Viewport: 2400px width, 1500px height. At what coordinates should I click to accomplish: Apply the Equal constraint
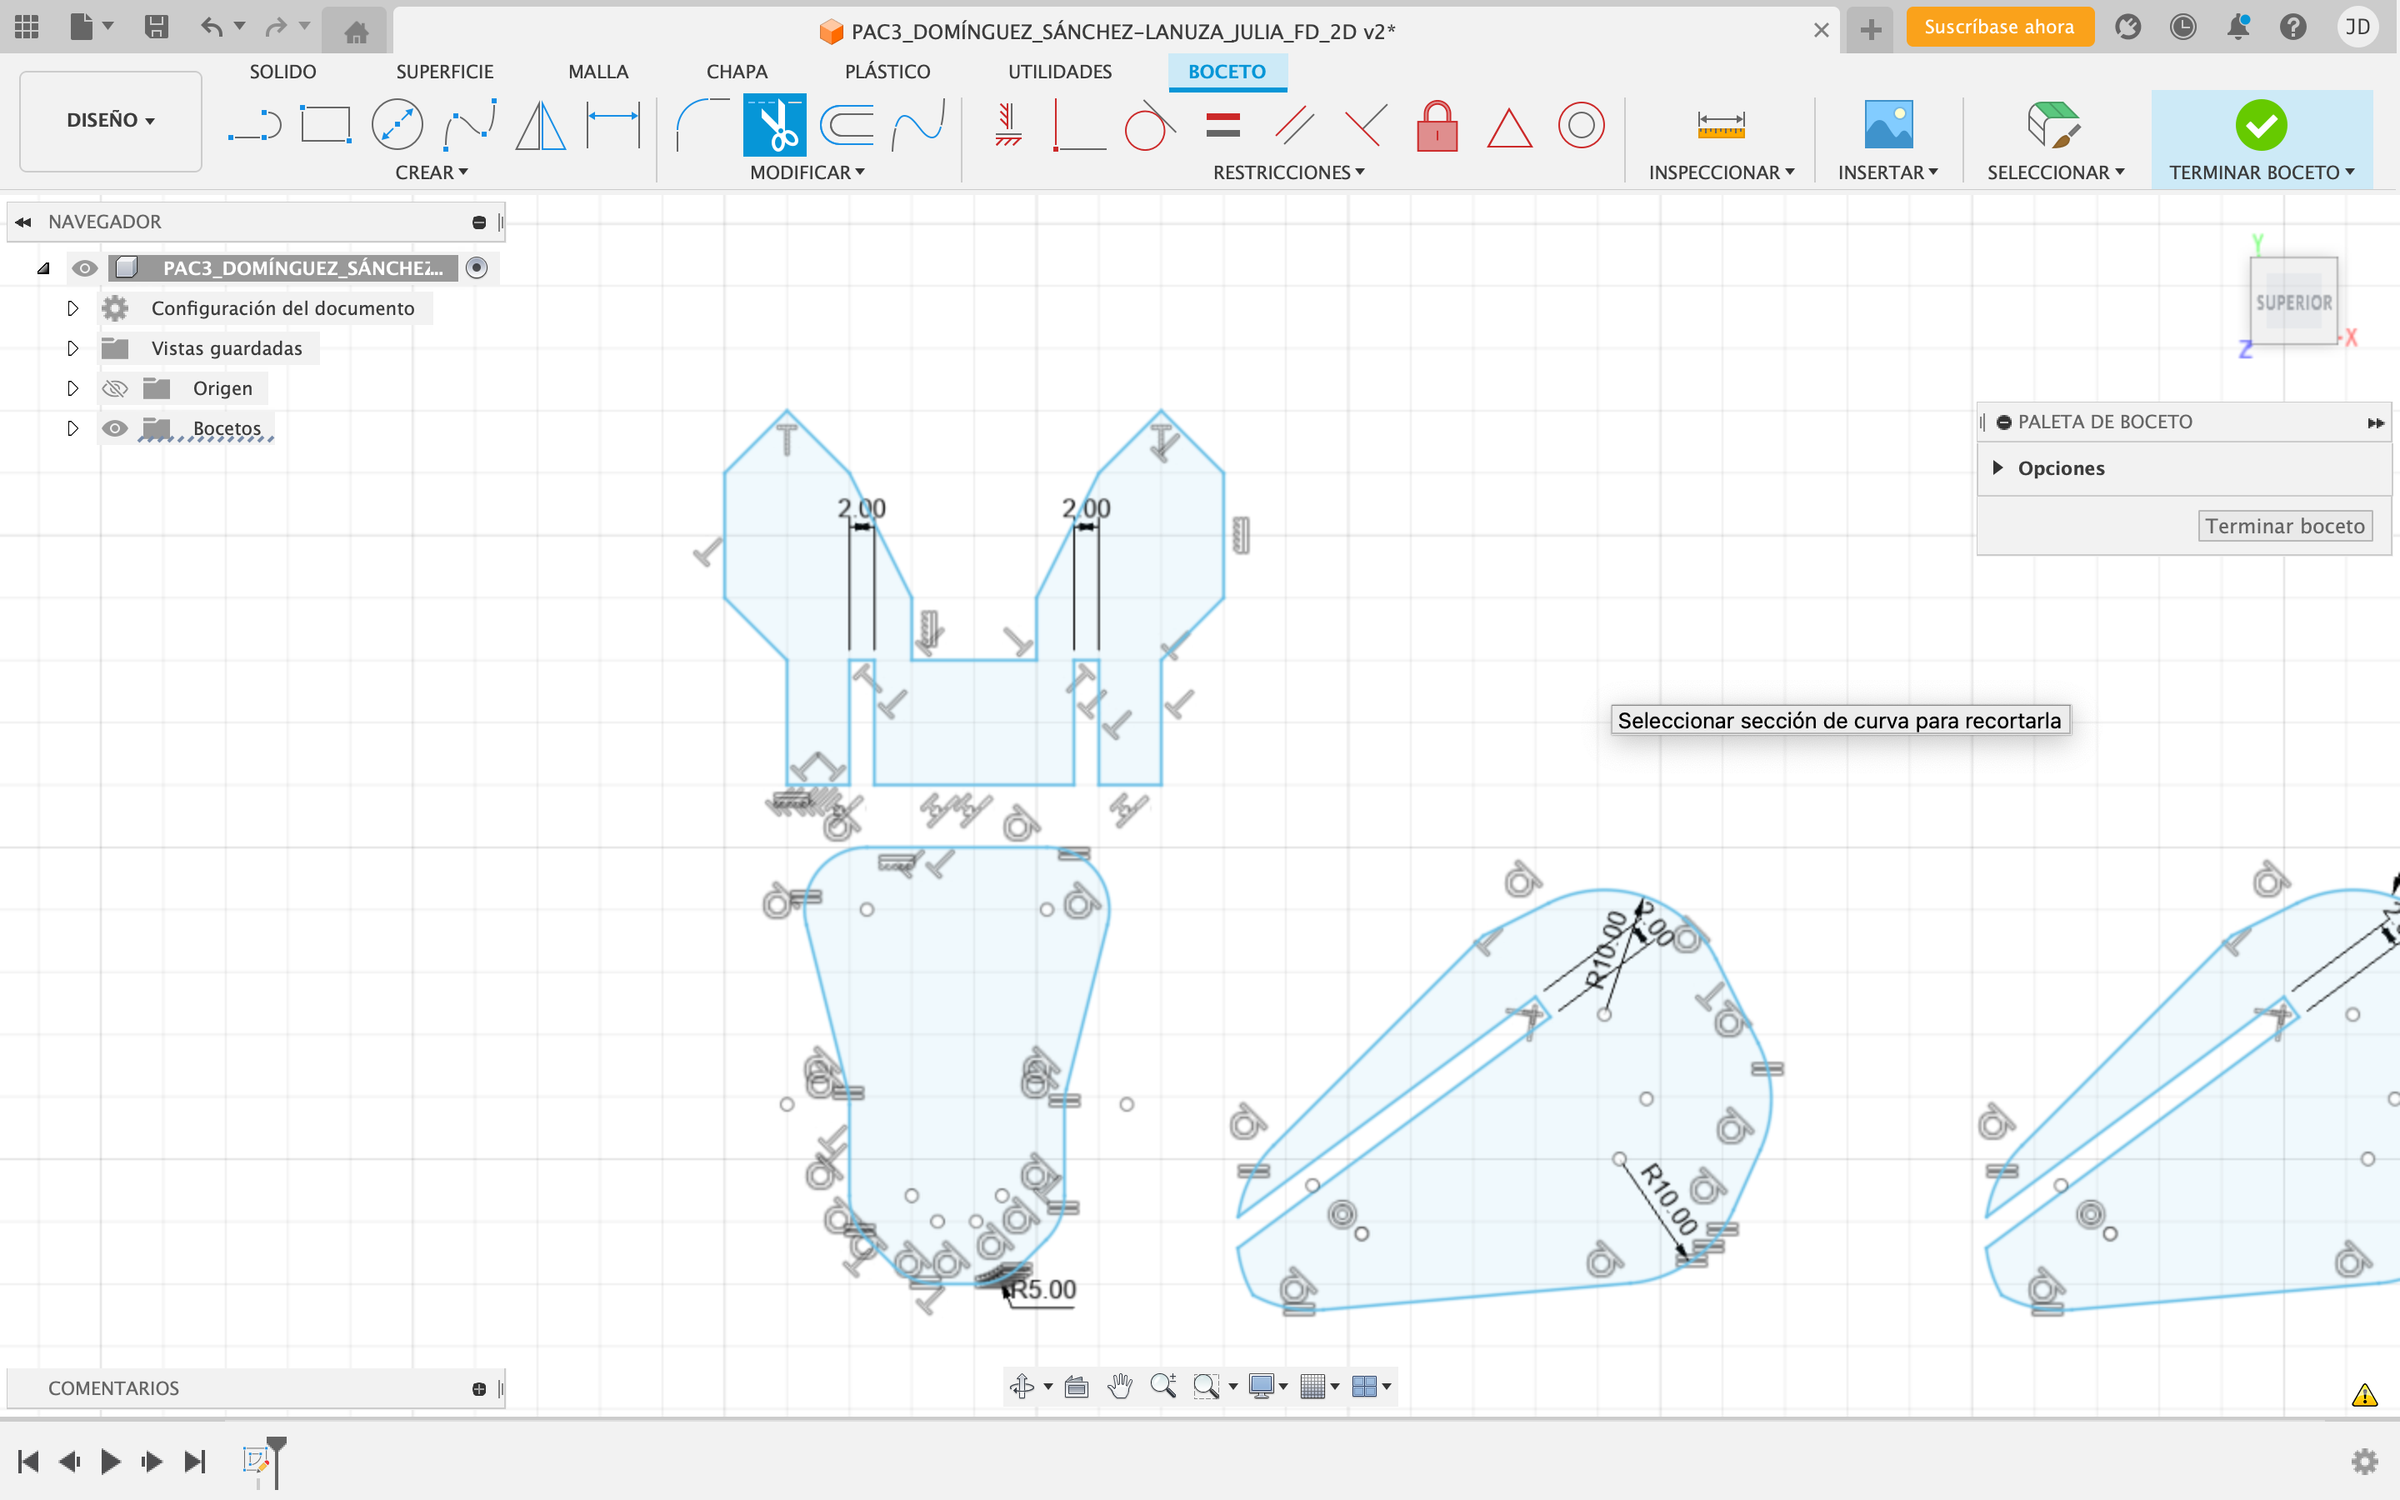[x=1223, y=126]
